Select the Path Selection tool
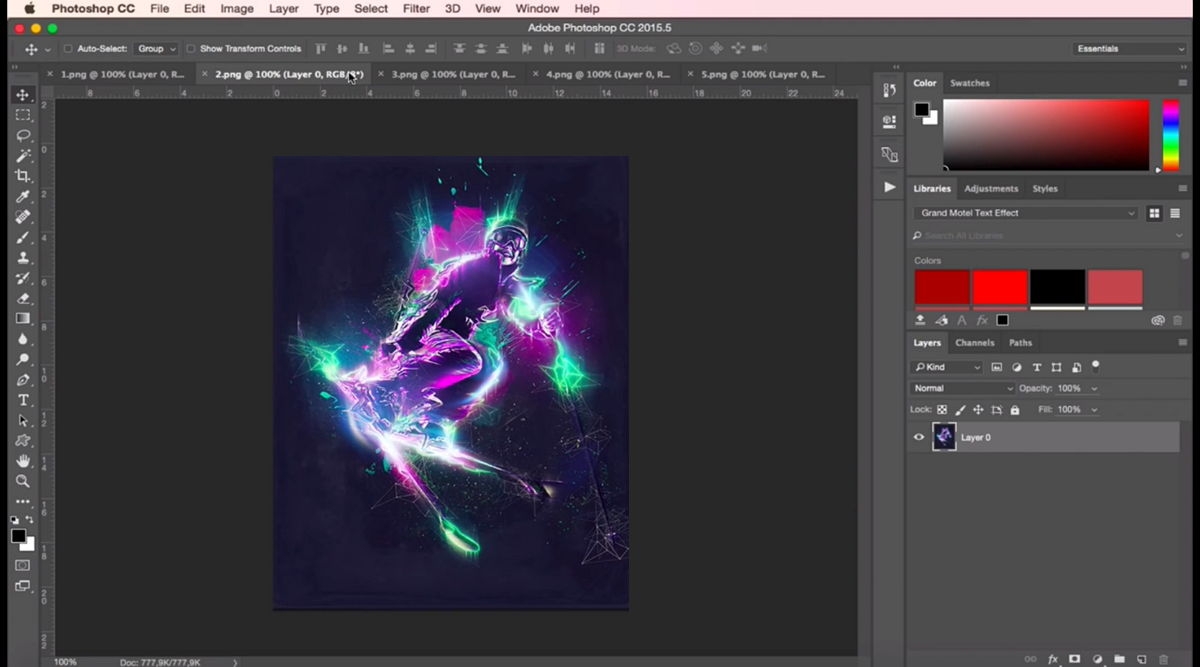Screen dimensions: 1200x667 point(23,420)
